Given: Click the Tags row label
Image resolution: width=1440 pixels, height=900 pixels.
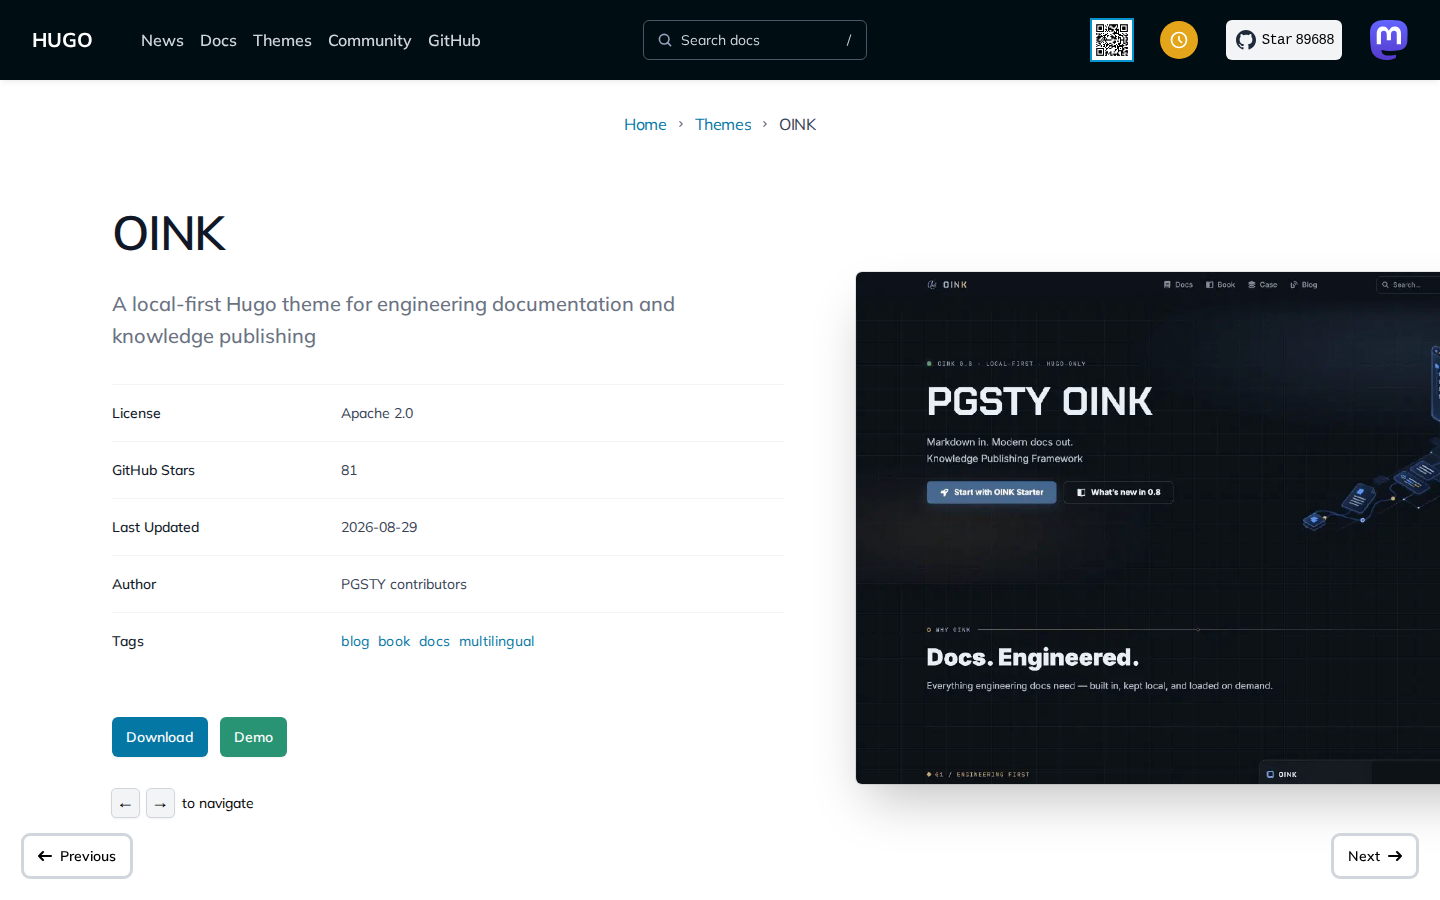Looking at the screenshot, I should click(128, 641).
